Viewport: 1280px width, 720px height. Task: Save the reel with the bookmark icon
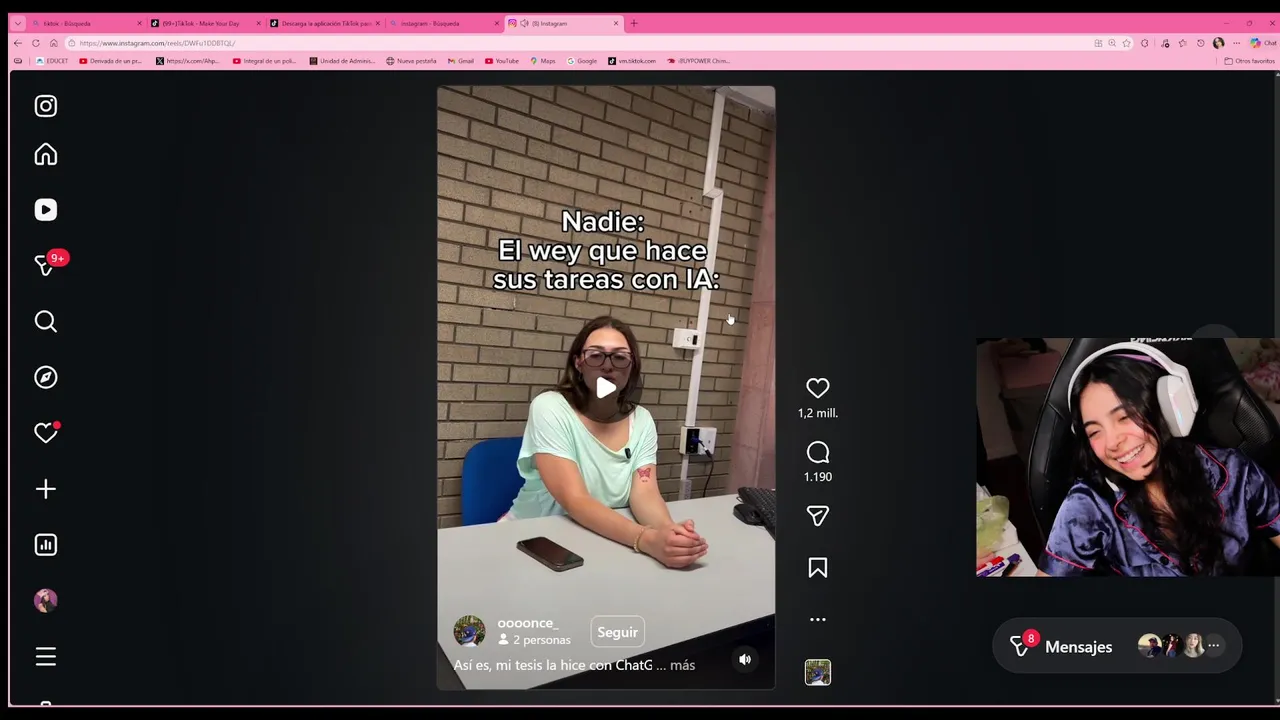coord(818,568)
